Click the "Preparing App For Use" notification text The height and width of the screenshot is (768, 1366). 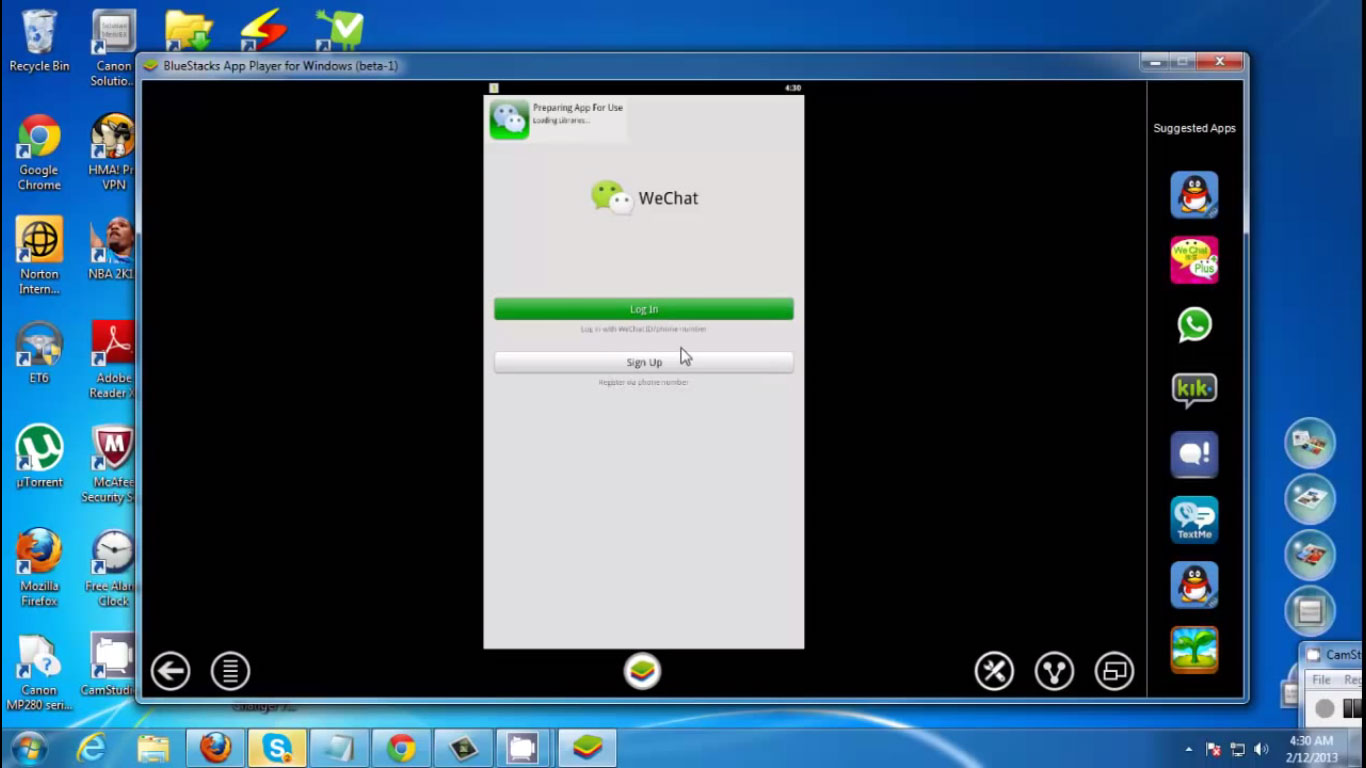[x=577, y=108]
